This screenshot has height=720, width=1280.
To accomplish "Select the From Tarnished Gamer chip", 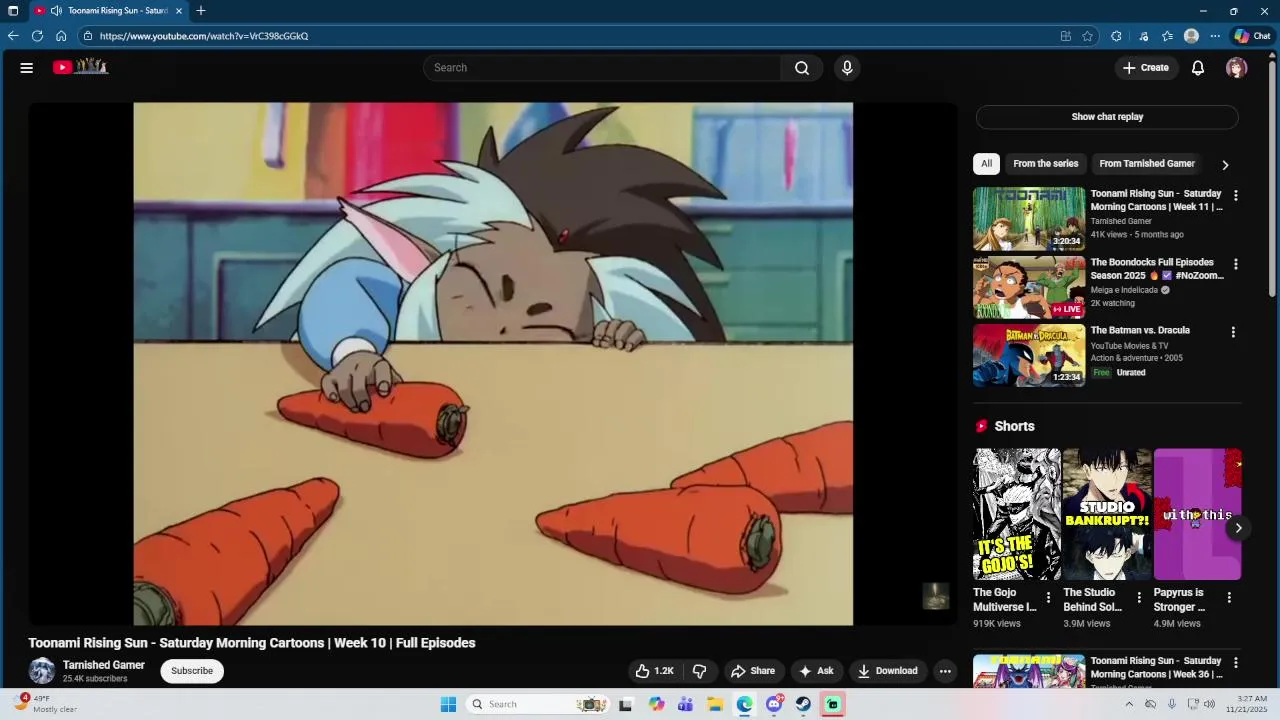I will (1147, 164).
